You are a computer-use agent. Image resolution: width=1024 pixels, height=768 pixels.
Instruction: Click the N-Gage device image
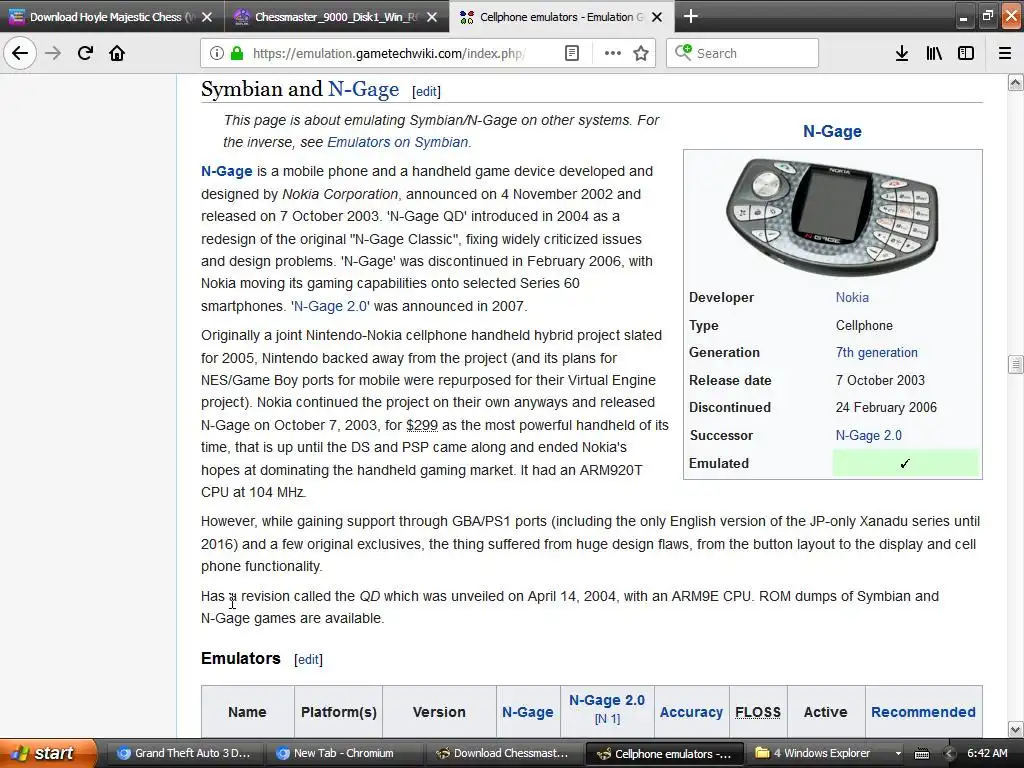point(832,217)
